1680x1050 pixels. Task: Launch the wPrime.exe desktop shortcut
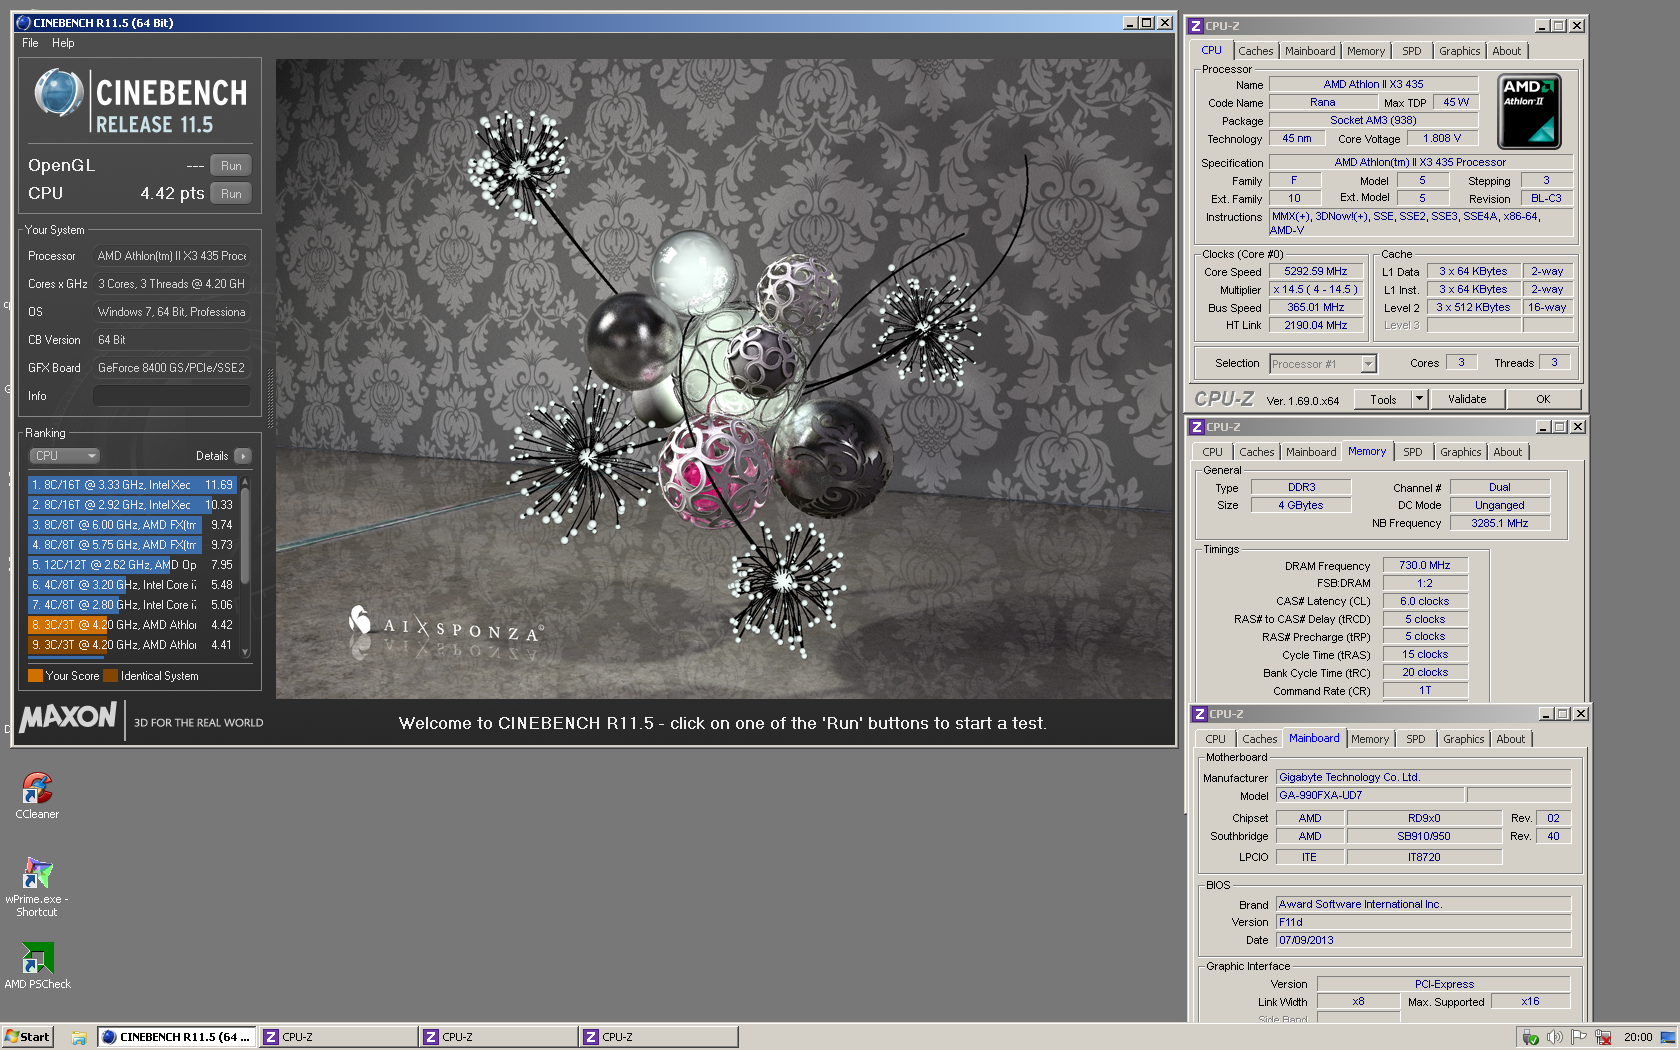tap(37, 886)
